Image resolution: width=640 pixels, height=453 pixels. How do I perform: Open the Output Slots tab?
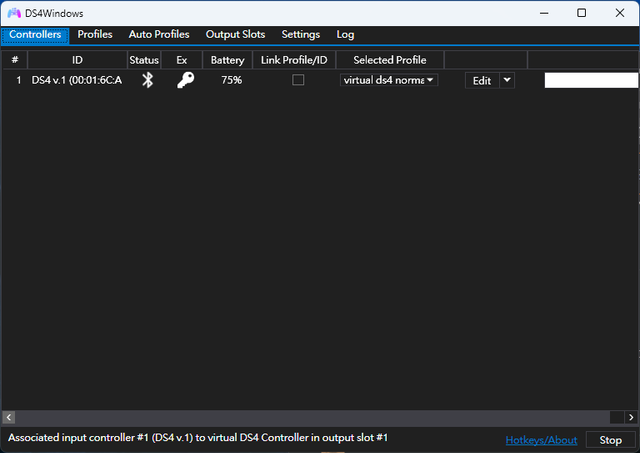click(236, 35)
